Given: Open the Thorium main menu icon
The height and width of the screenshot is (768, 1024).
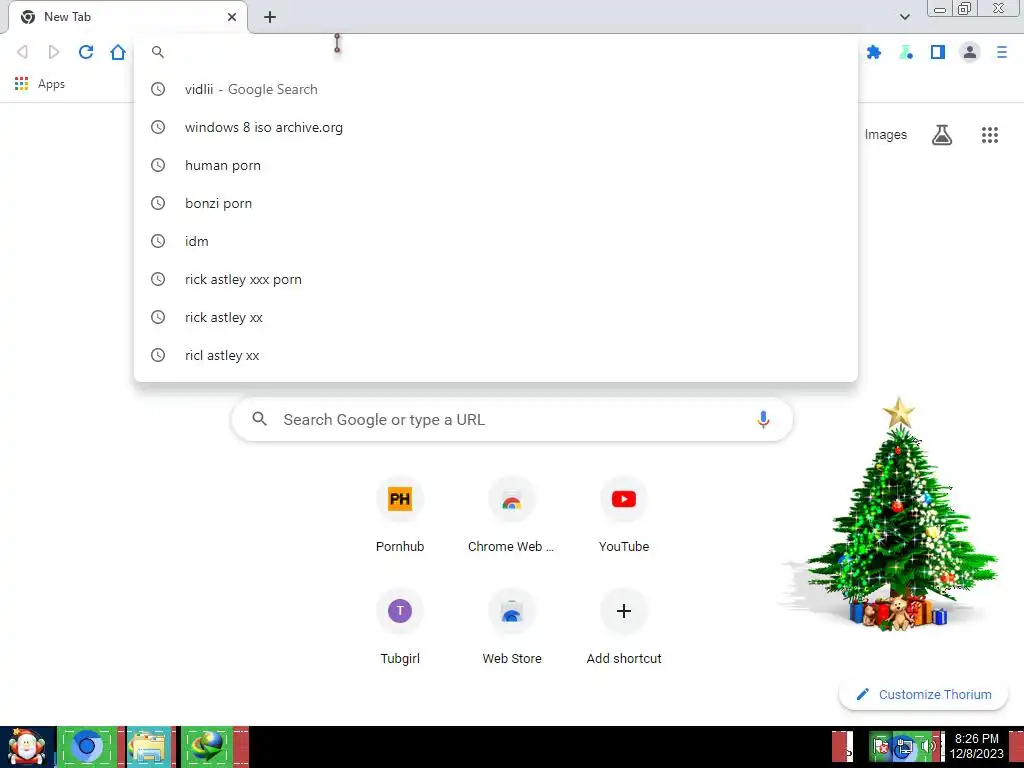Looking at the screenshot, I should [x=1002, y=52].
